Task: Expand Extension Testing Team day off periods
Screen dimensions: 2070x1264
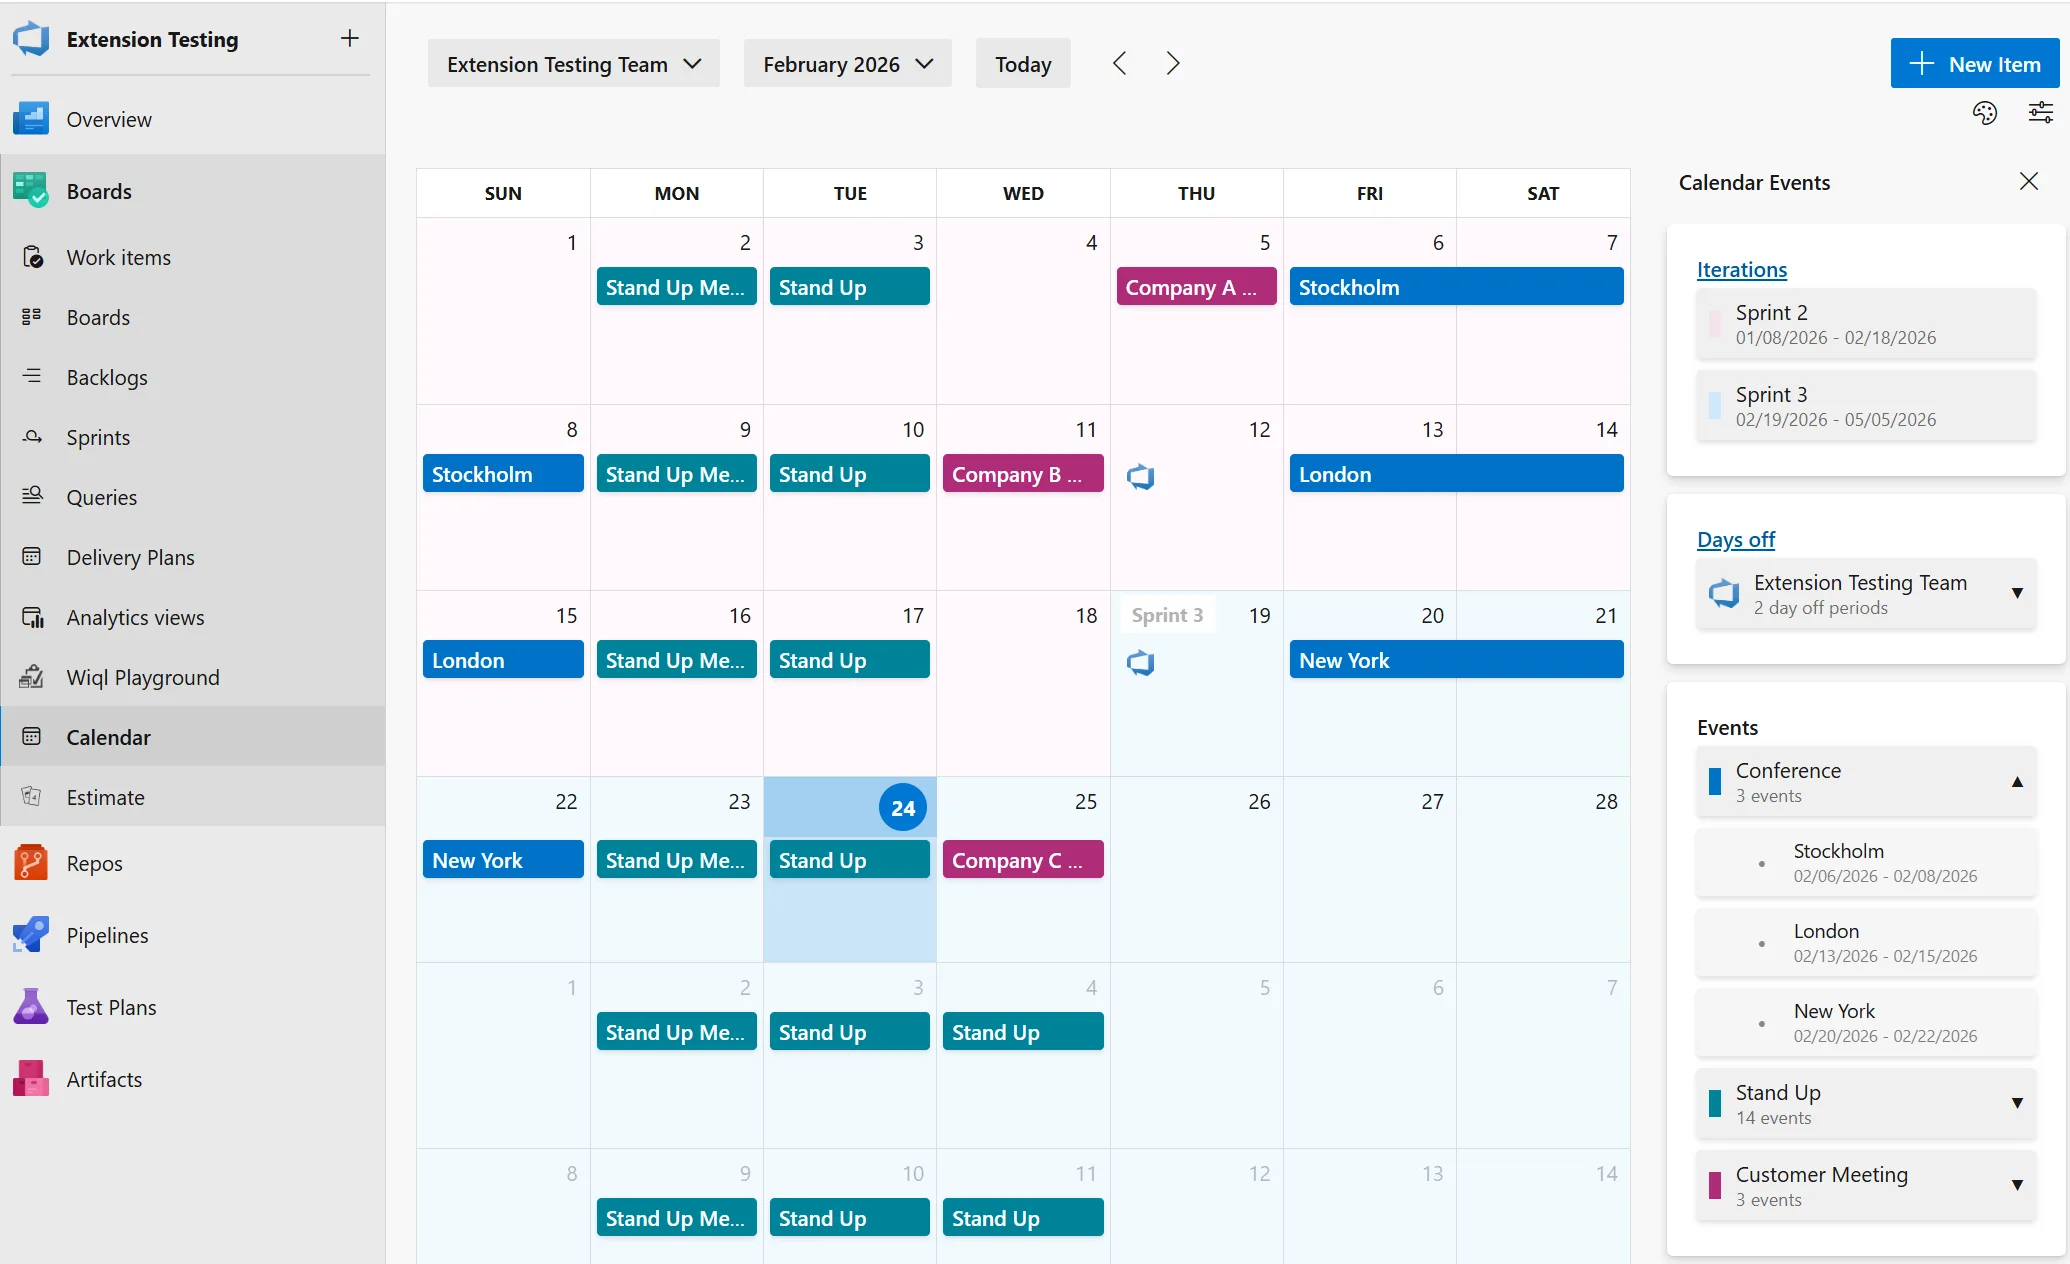Action: [2018, 594]
